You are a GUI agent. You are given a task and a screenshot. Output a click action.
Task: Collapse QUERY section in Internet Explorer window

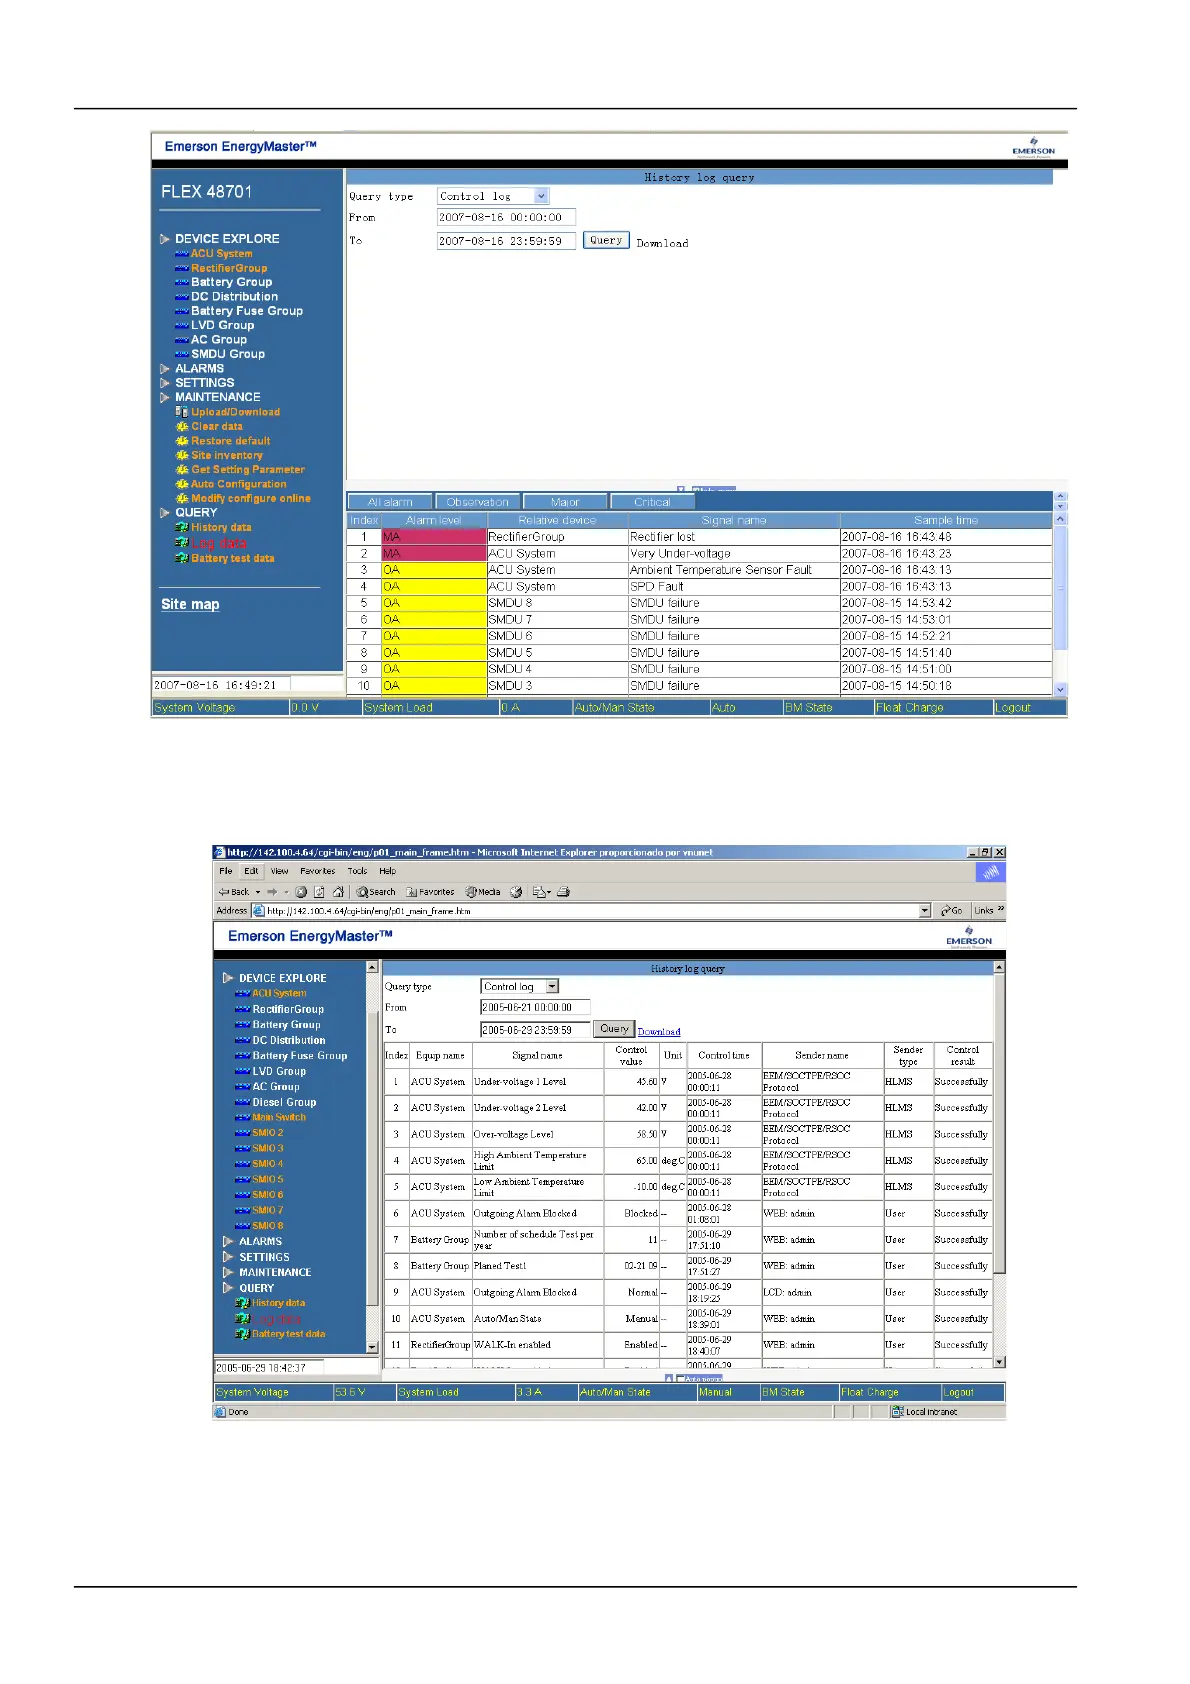228,1288
